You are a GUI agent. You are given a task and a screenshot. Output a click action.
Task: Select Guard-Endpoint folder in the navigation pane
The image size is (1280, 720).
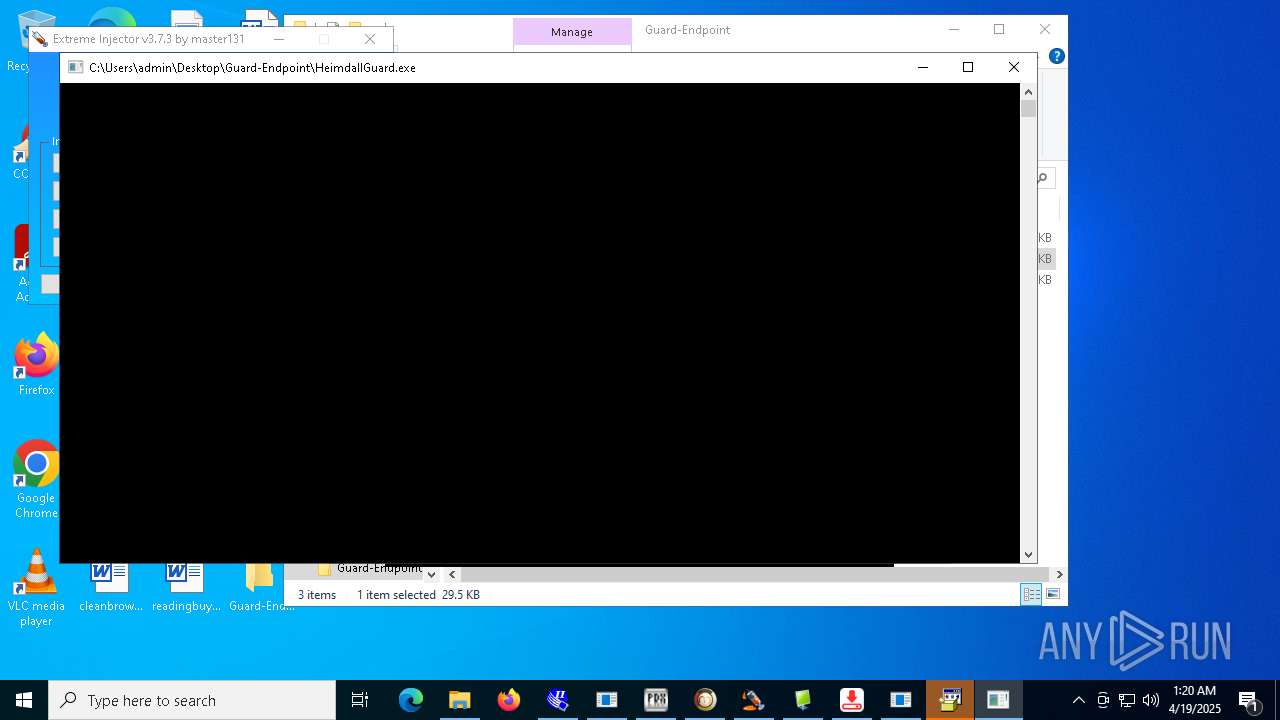(x=370, y=568)
